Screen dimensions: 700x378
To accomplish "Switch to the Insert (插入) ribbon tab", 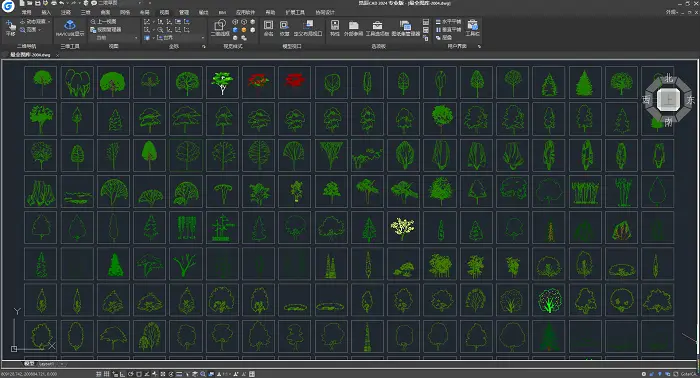I will 46,12.
